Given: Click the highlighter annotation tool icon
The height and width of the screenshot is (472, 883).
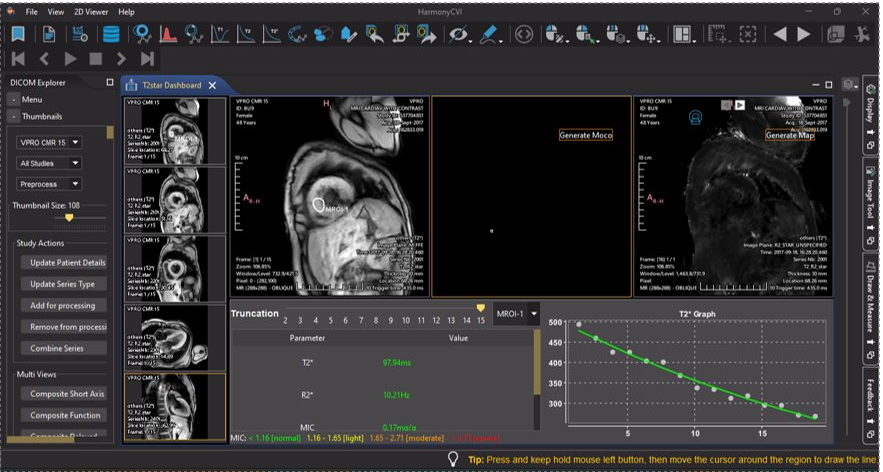Looking at the screenshot, I should click(488, 35).
